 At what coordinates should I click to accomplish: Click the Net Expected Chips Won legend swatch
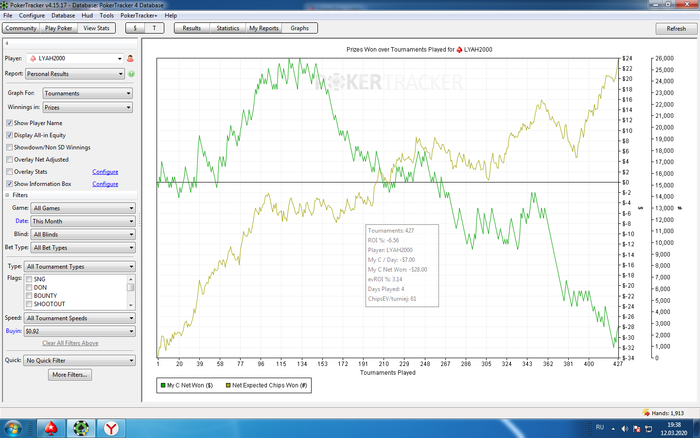pos(228,385)
